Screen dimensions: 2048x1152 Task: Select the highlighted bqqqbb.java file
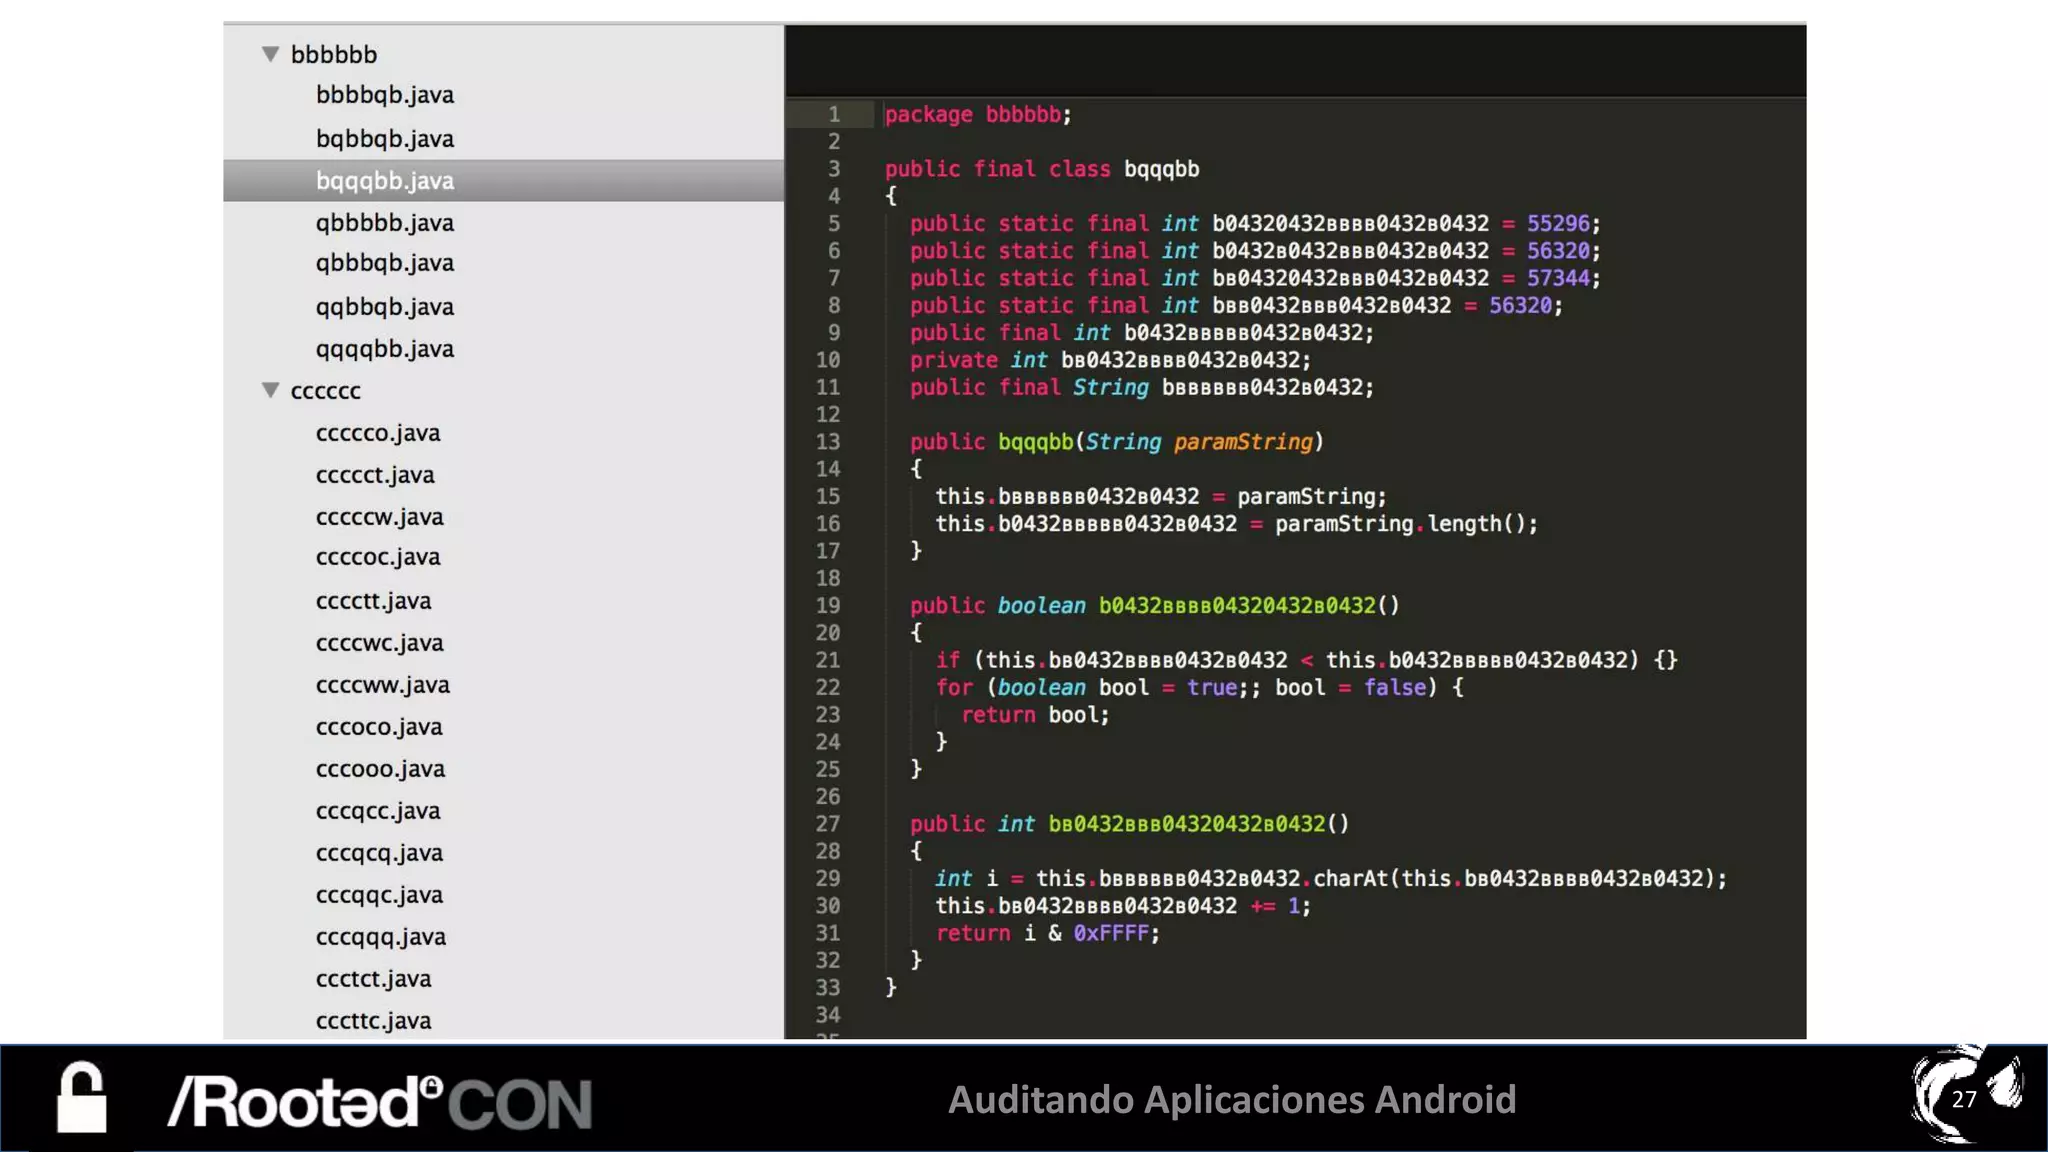tap(504, 181)
